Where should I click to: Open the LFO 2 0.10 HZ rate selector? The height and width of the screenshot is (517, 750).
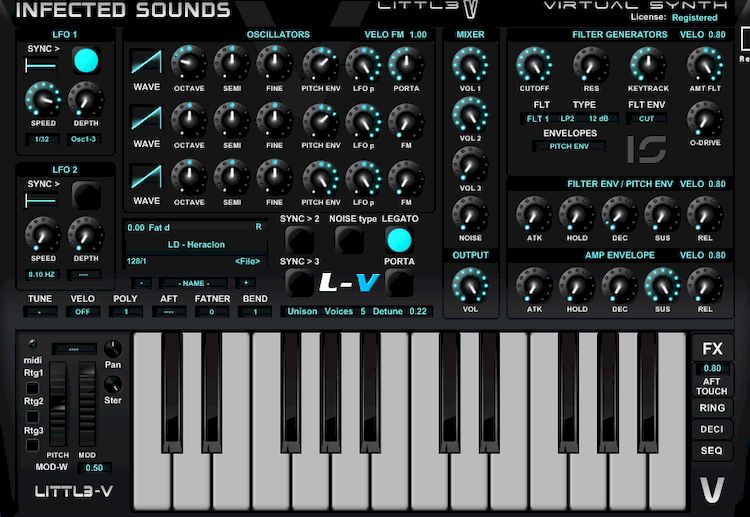[42, 275]
